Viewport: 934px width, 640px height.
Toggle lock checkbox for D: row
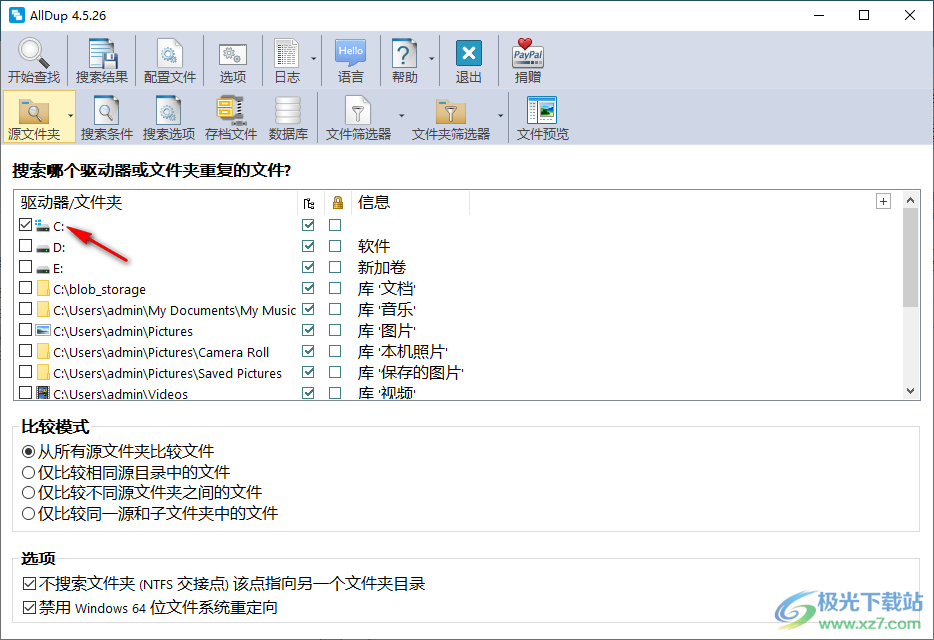(x=335, y=246)
